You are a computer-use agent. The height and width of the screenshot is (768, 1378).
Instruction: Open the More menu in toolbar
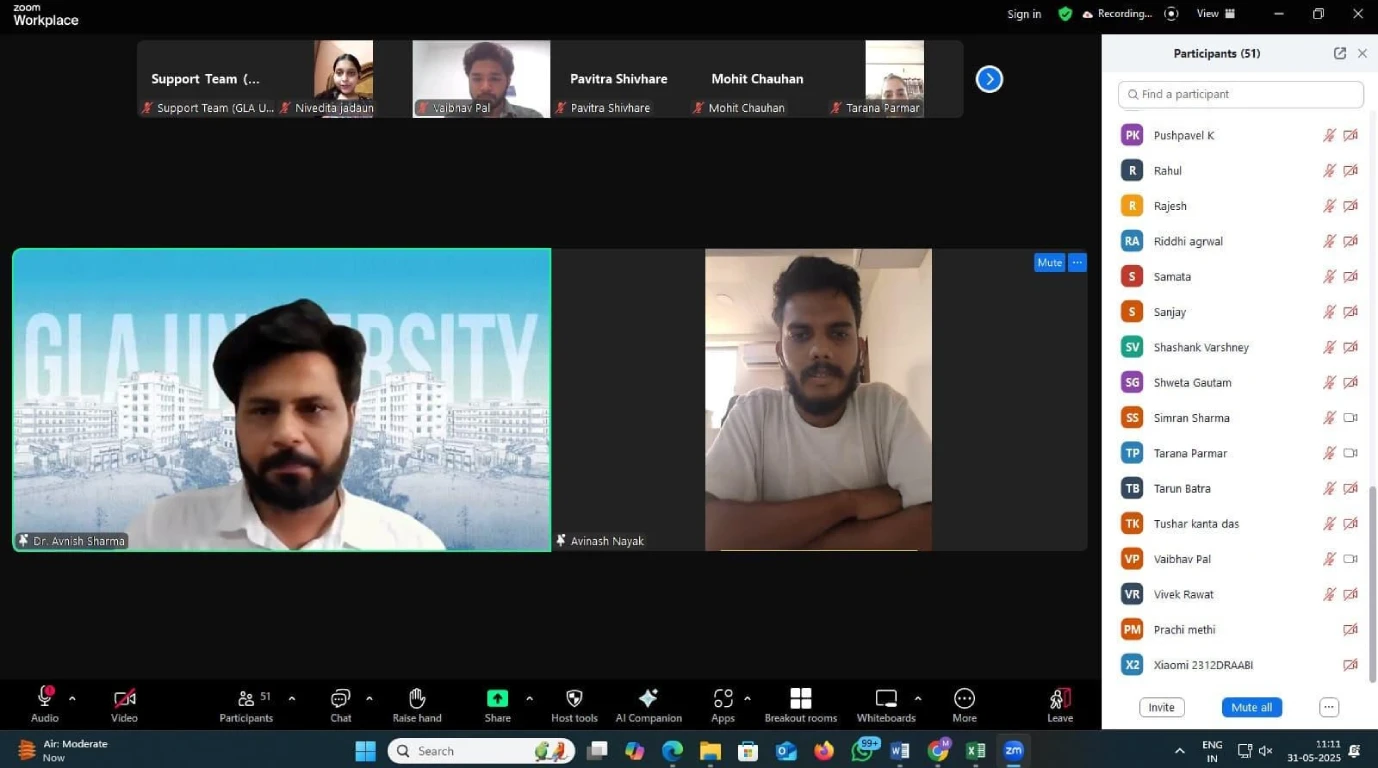point(964,699)
